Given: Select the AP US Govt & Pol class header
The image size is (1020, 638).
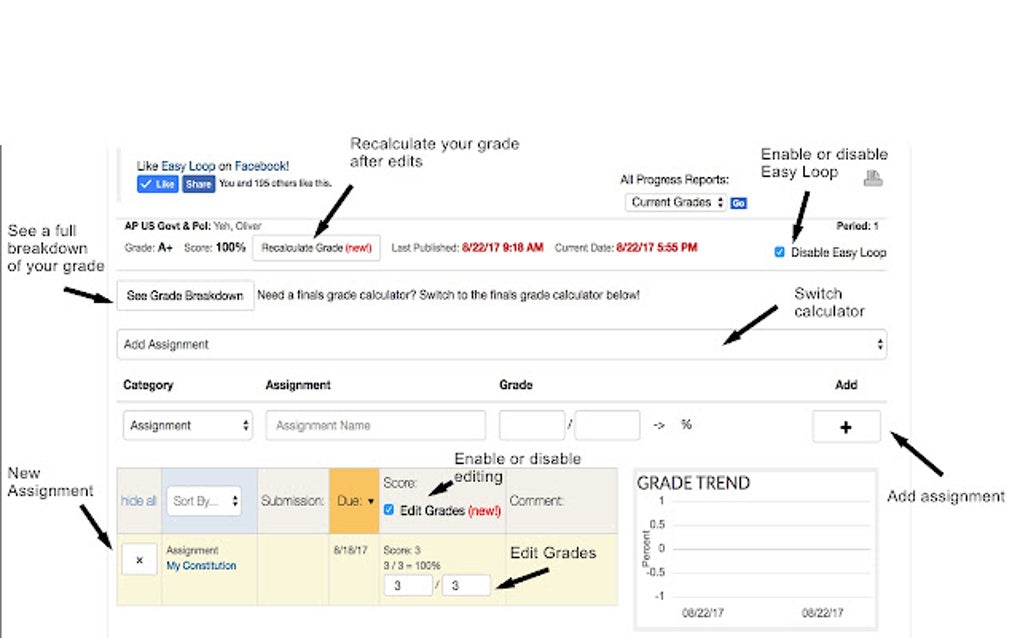Looking at the screenshot, I should click(165, 226).
